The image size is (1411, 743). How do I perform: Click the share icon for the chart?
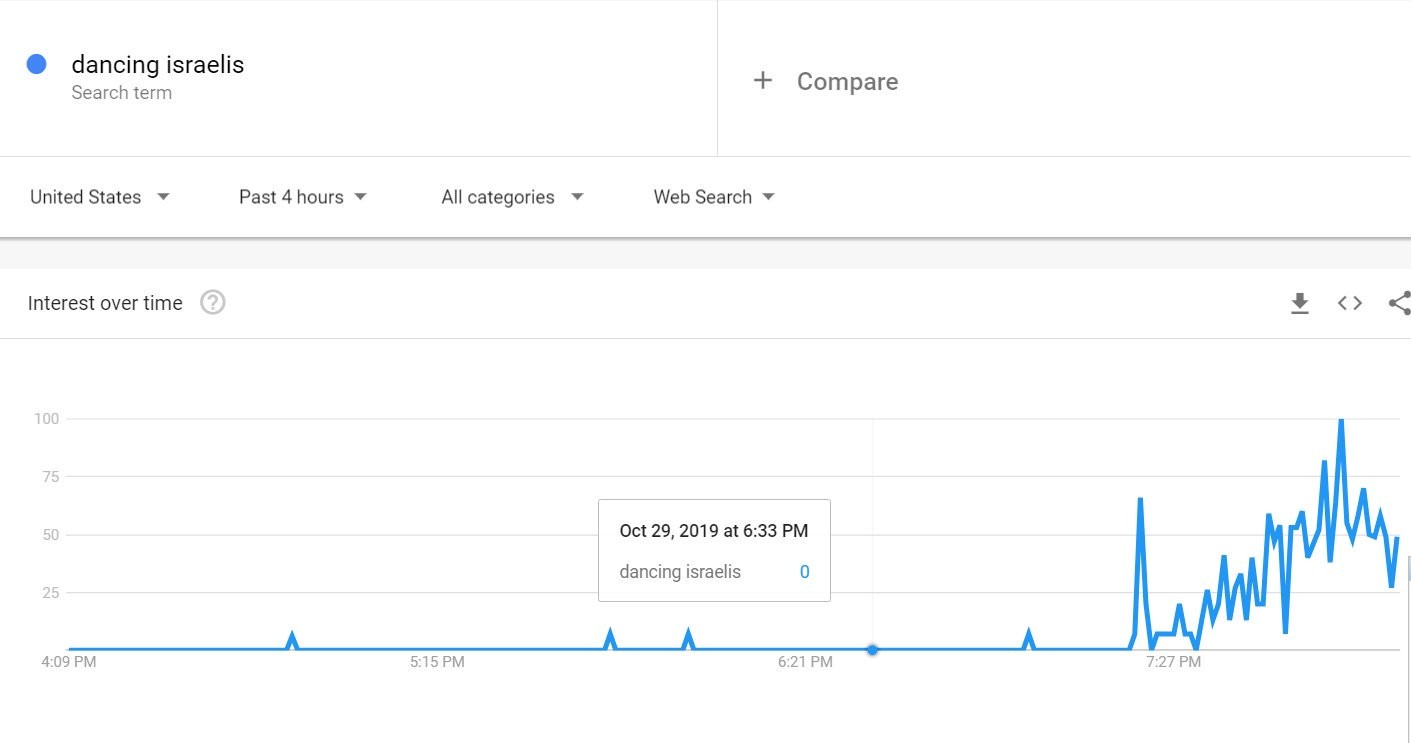[1400, 303]
